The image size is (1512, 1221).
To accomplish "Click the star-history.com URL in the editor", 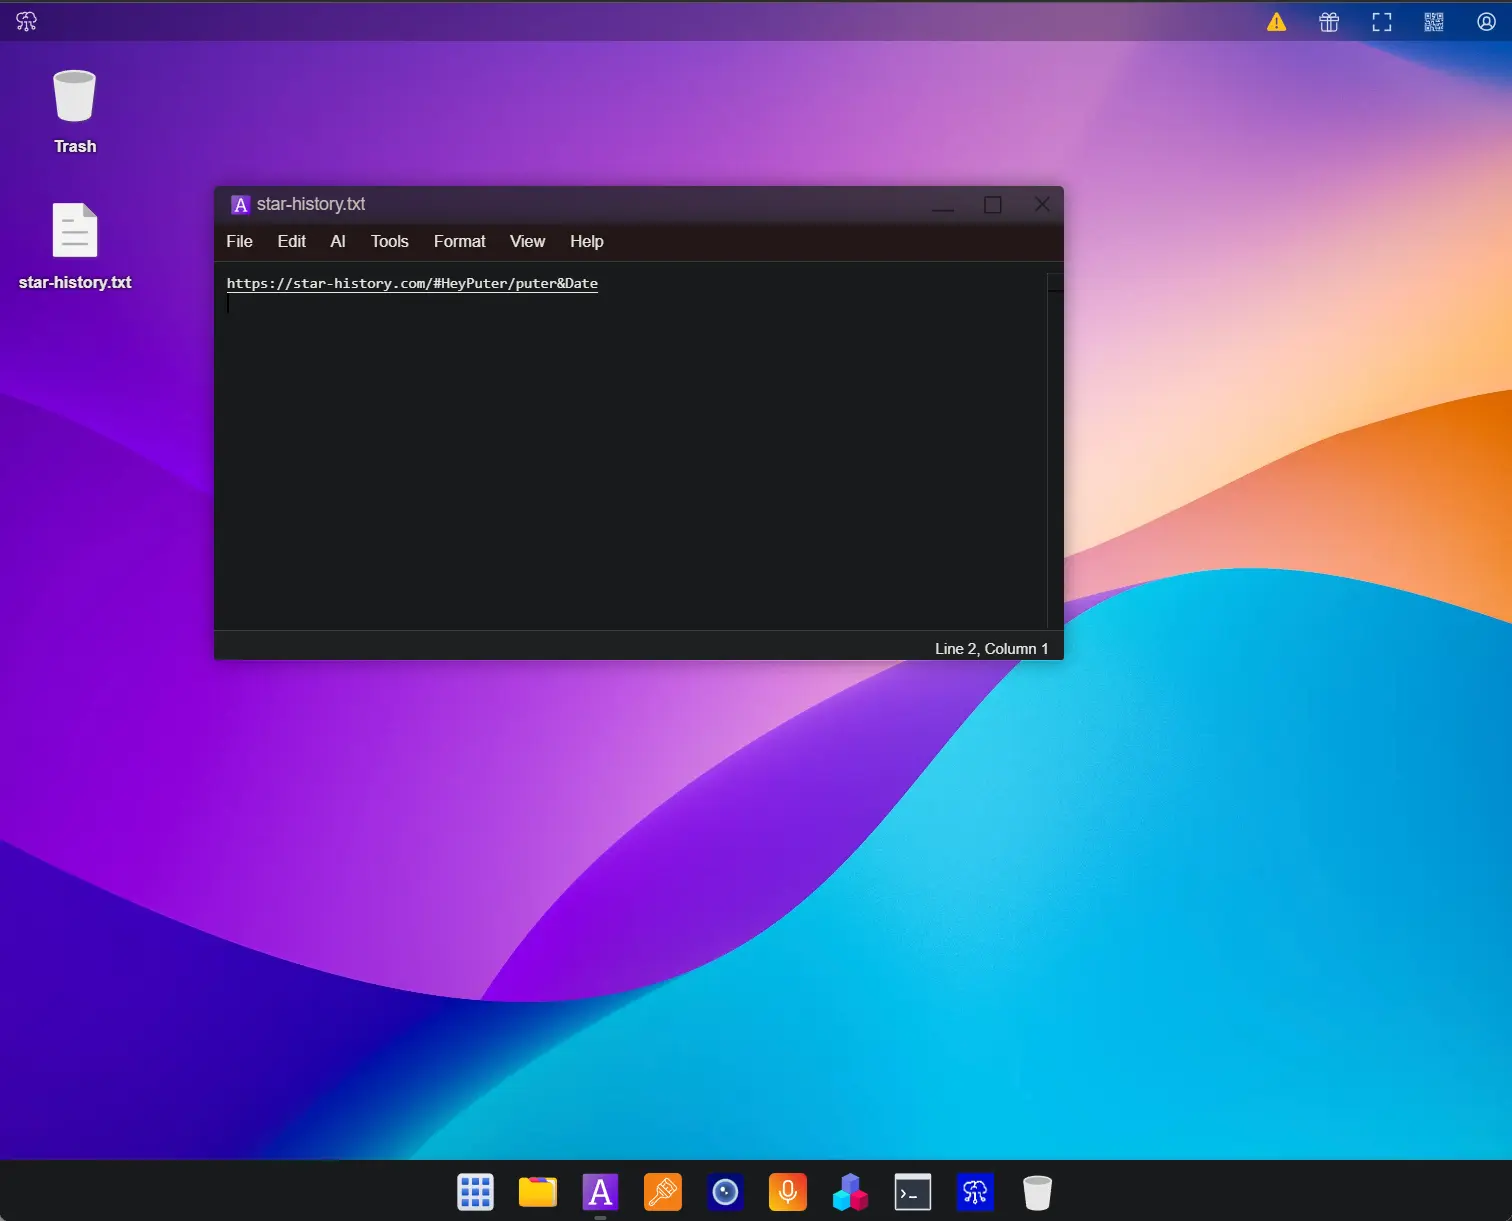I will 412,283.
